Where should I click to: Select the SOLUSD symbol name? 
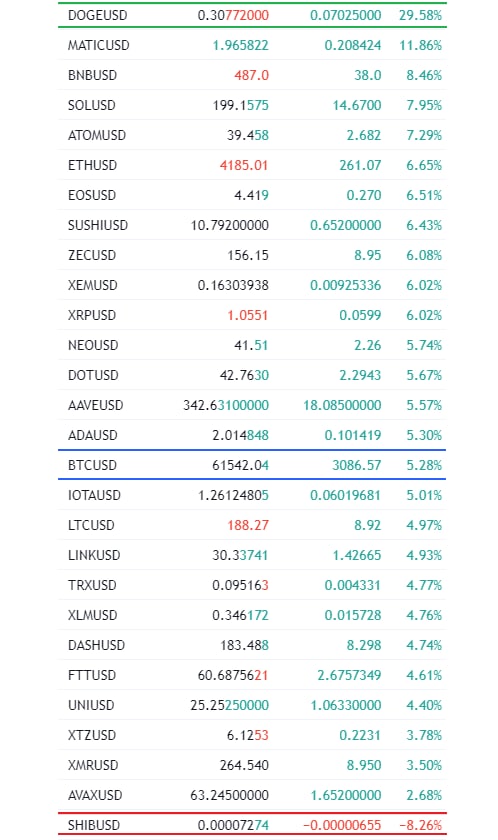tap(92, 105)
